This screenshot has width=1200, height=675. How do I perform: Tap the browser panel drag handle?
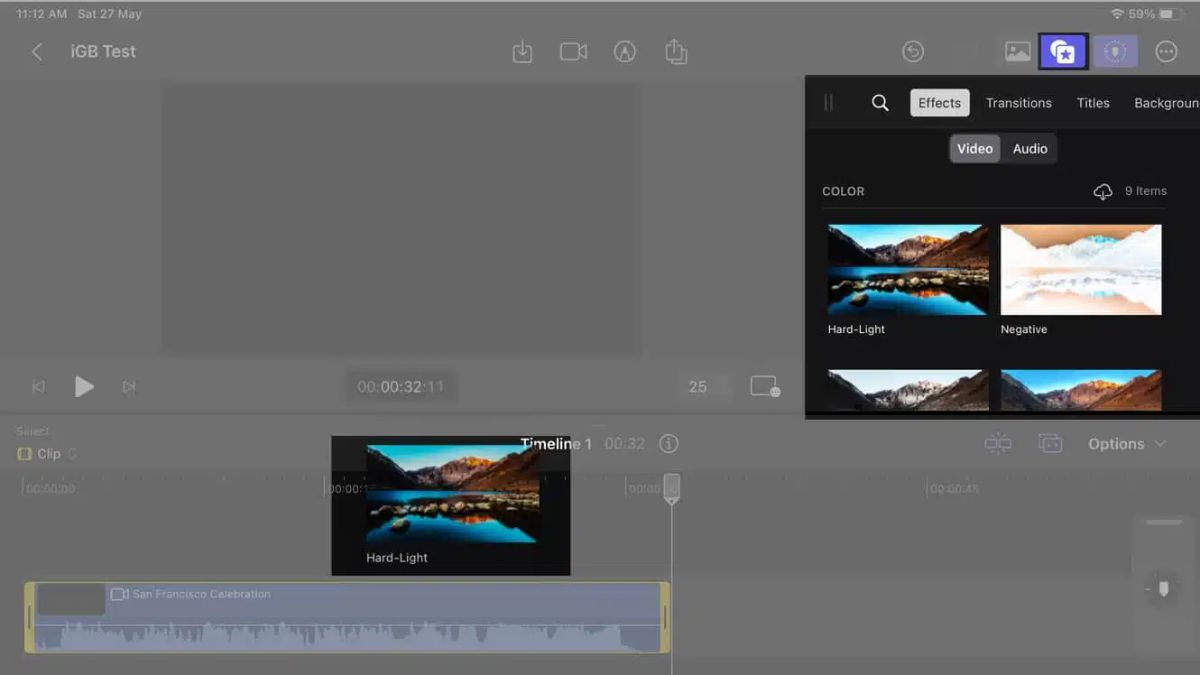(828, 103)
